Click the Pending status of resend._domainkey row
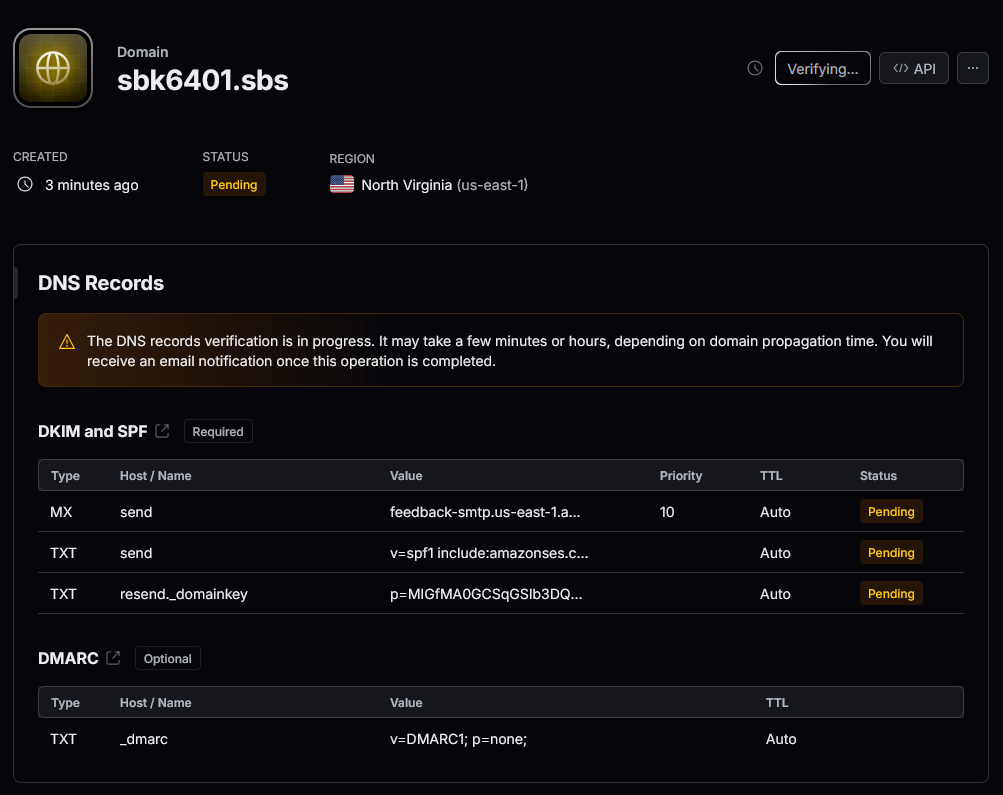This screenshot has height=795, width=1003. point(891,594)
